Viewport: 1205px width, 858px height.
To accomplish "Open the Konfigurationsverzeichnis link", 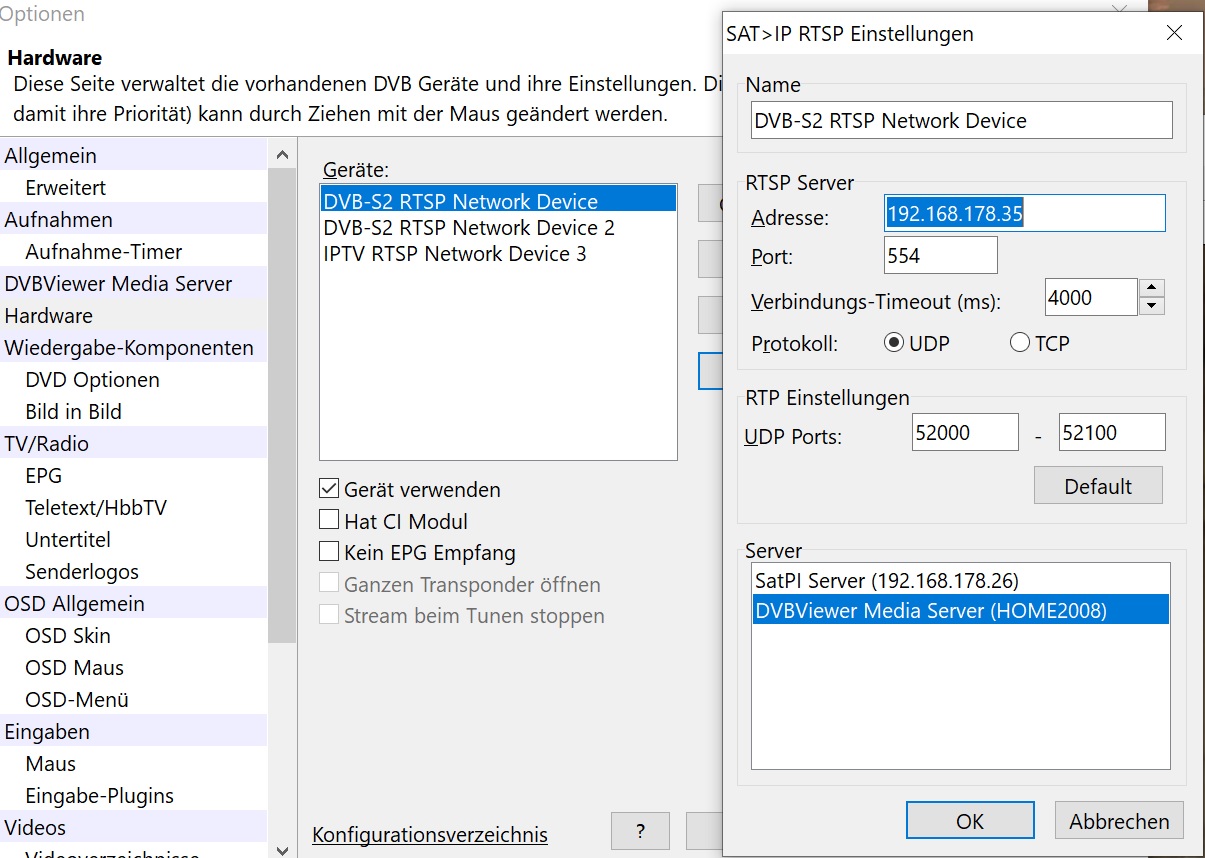I will click(x=430, y=835).
